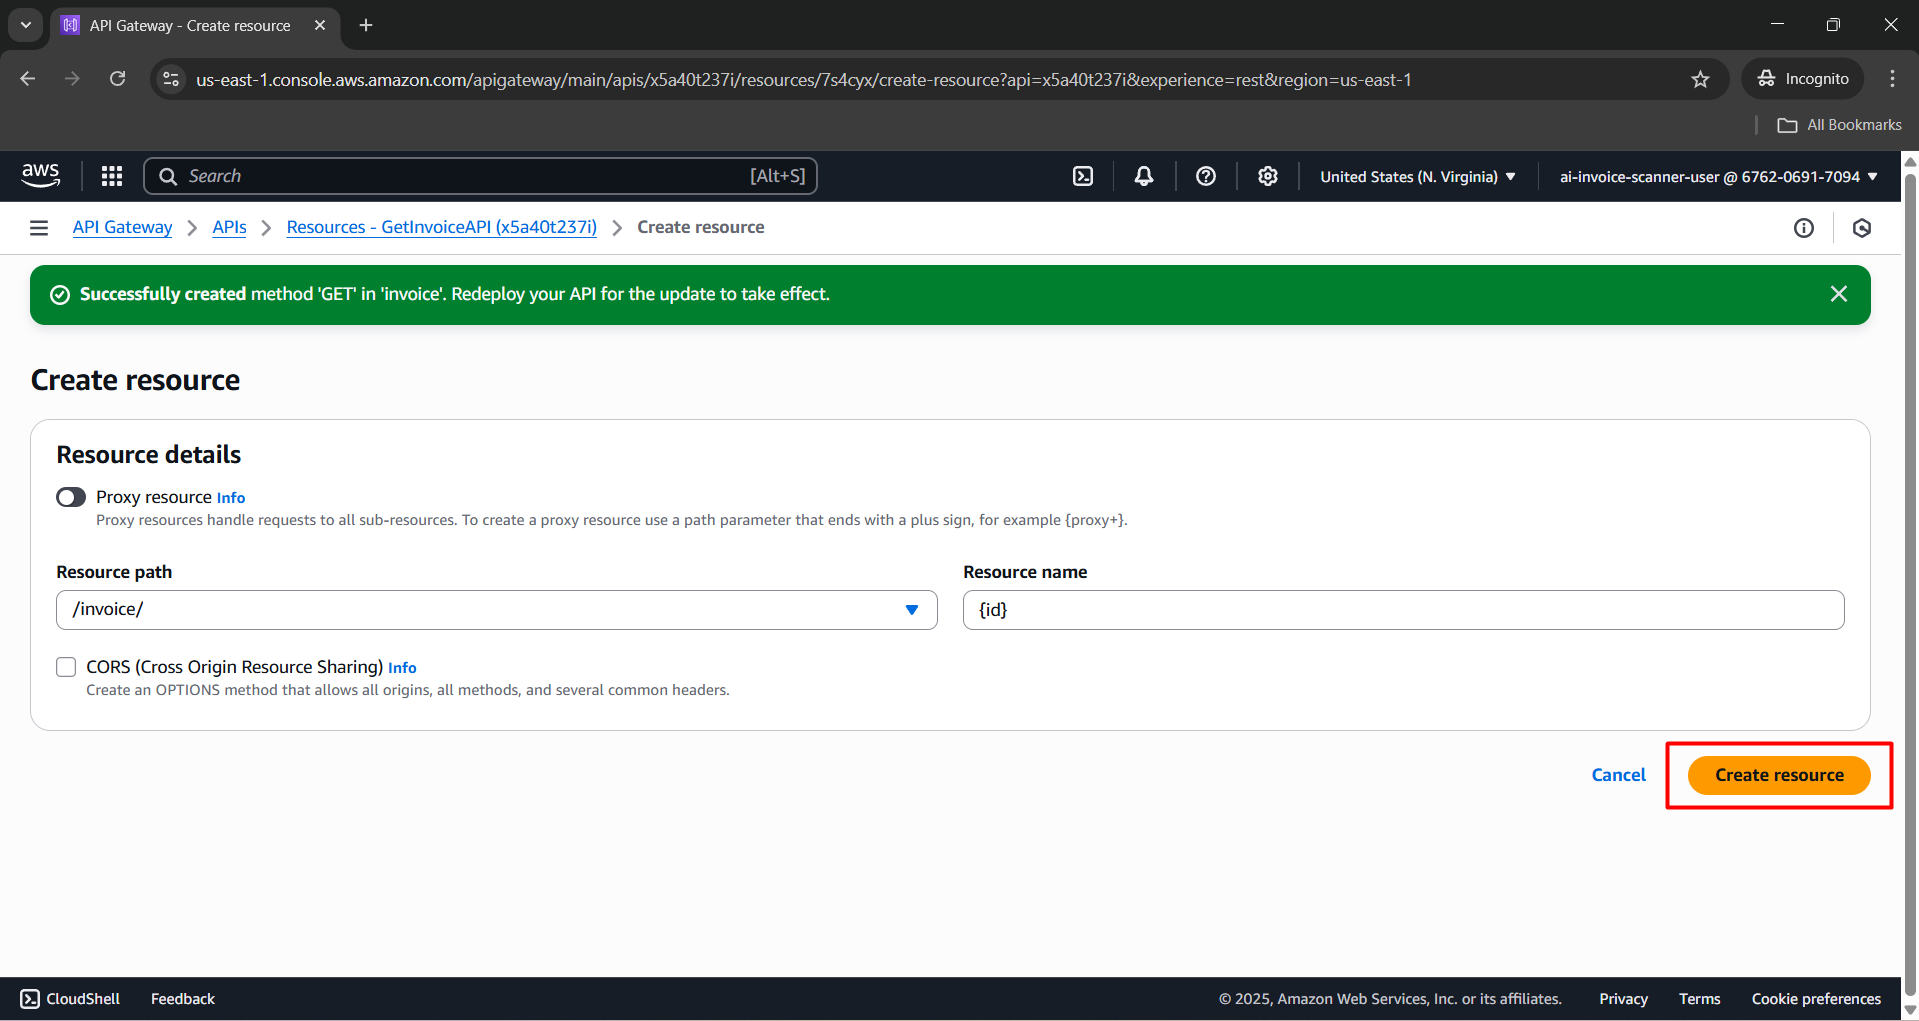Open the notifications bell
The width and height of the screenshot is (1919, 1021).
(x=1144, y=176)
